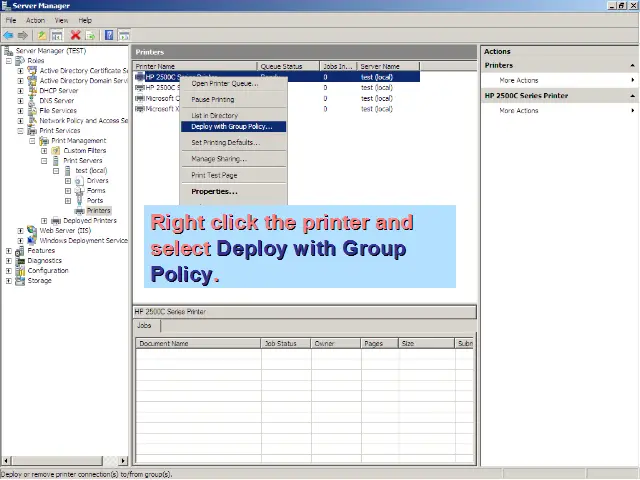Click left arrow of tree horizontal scrollbar
The image size is (640, 480).
(6, 461)
